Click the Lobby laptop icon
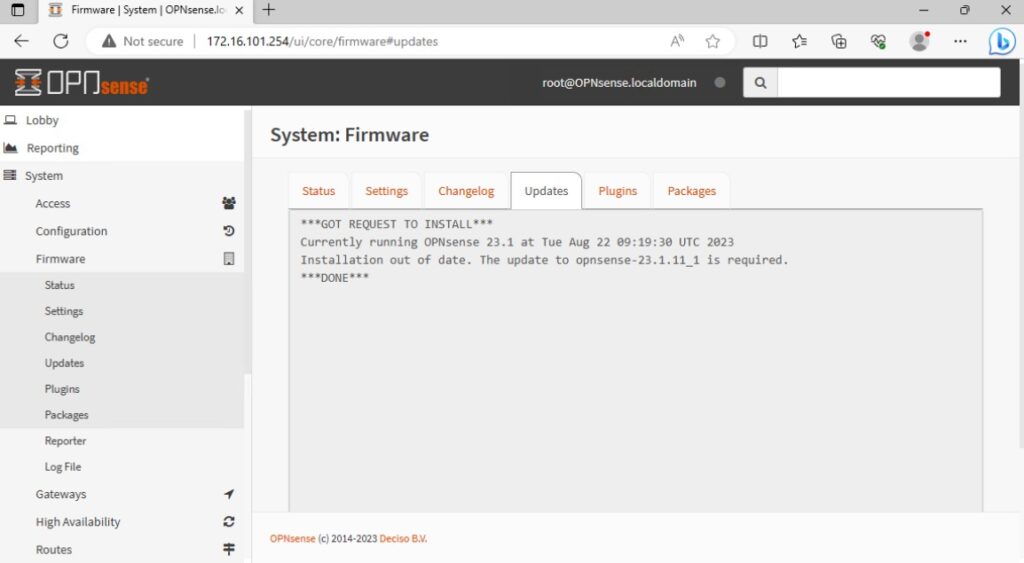The height and width of the screenshot is (563, 1024). pos(10,120)
